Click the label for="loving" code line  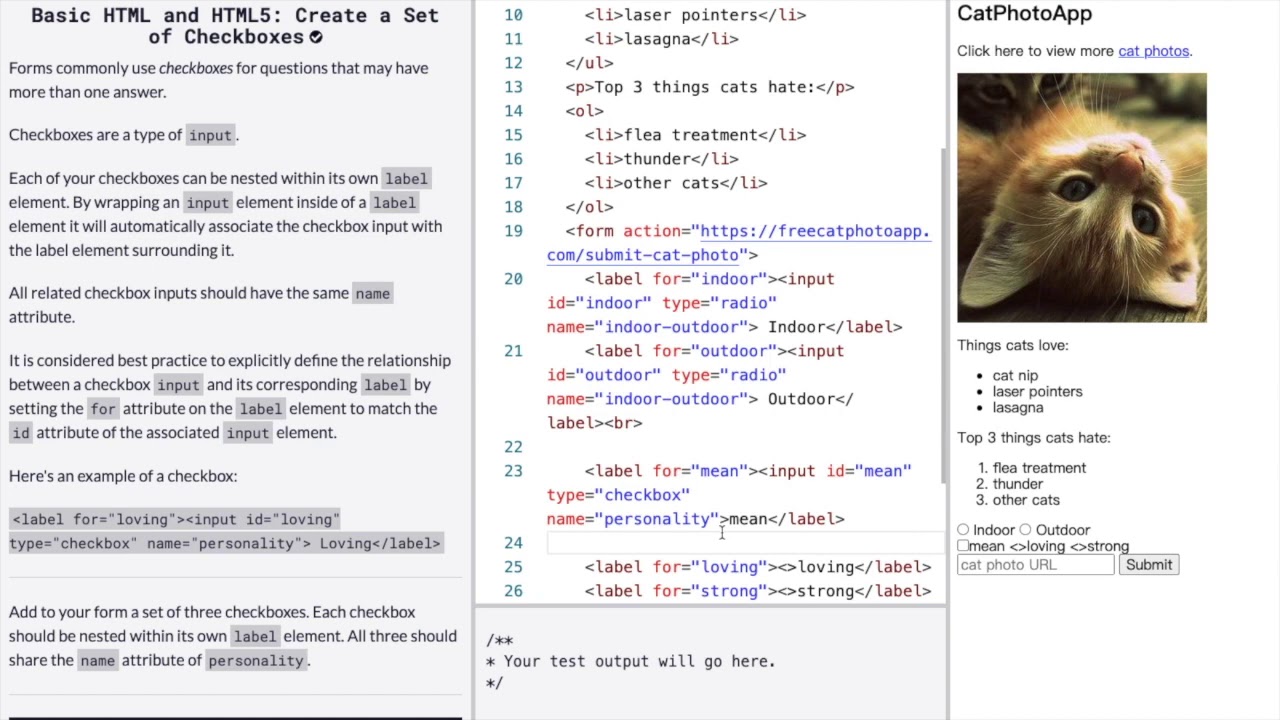tap(758, 567)
